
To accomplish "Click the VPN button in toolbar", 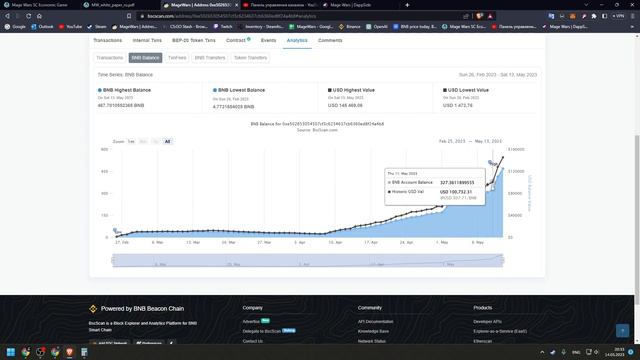I will click(x=618, y=16).
